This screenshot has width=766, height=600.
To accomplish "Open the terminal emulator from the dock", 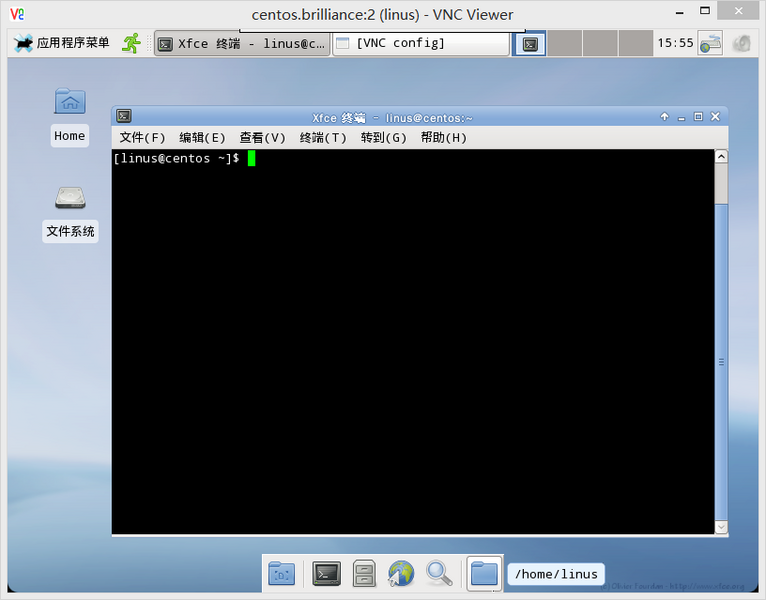I will pos(327,573).
